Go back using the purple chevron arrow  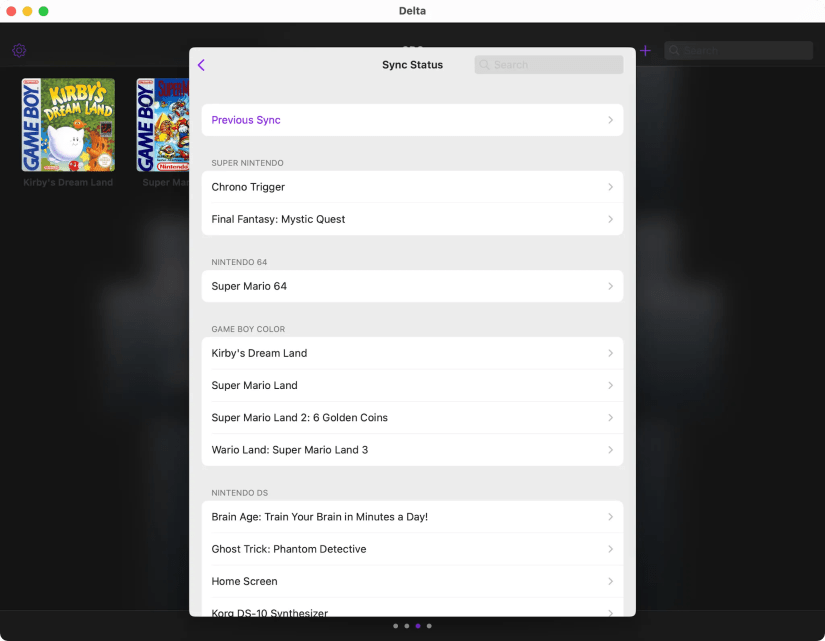(201, 65)
